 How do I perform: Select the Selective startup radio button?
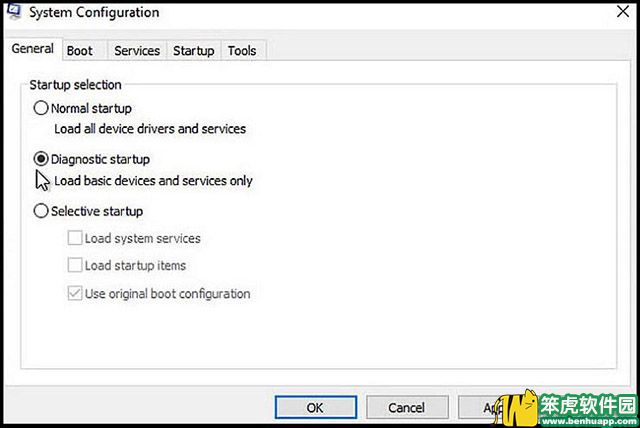point(41,211)
